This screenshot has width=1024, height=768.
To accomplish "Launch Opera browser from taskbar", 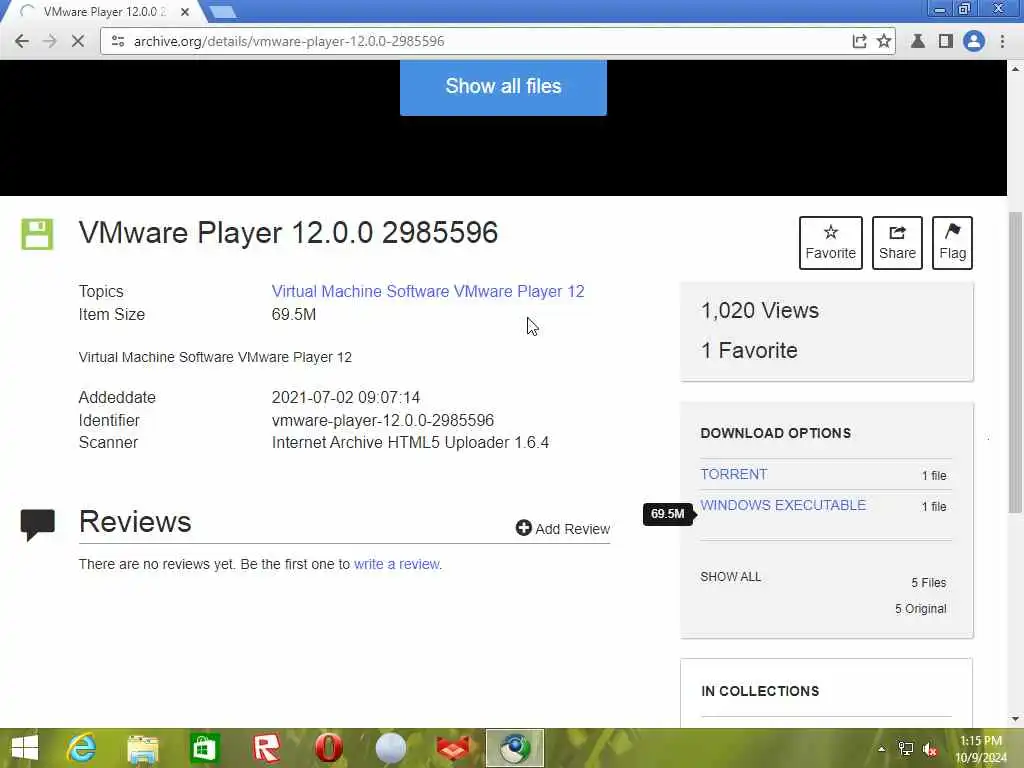I will coord(328,748).
